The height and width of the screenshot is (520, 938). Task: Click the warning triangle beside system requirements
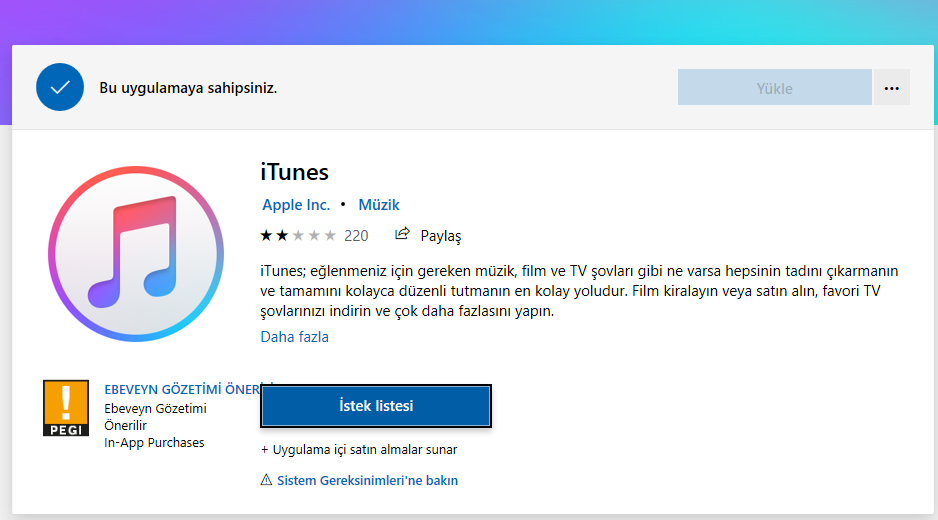(x=266, y=480)
